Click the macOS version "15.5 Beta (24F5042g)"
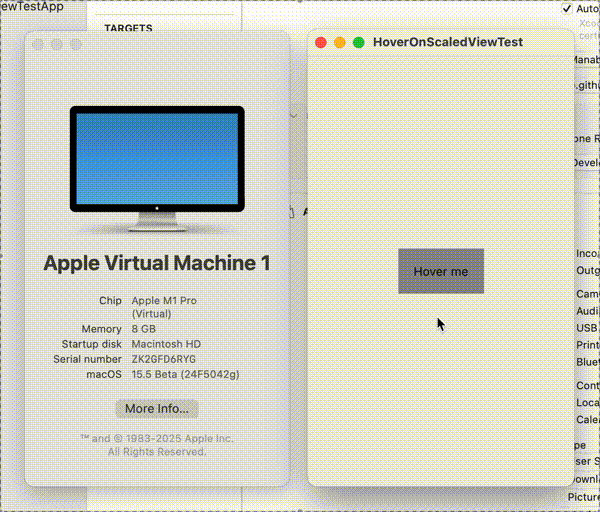600x512 pixels. (x=186, y=374)
